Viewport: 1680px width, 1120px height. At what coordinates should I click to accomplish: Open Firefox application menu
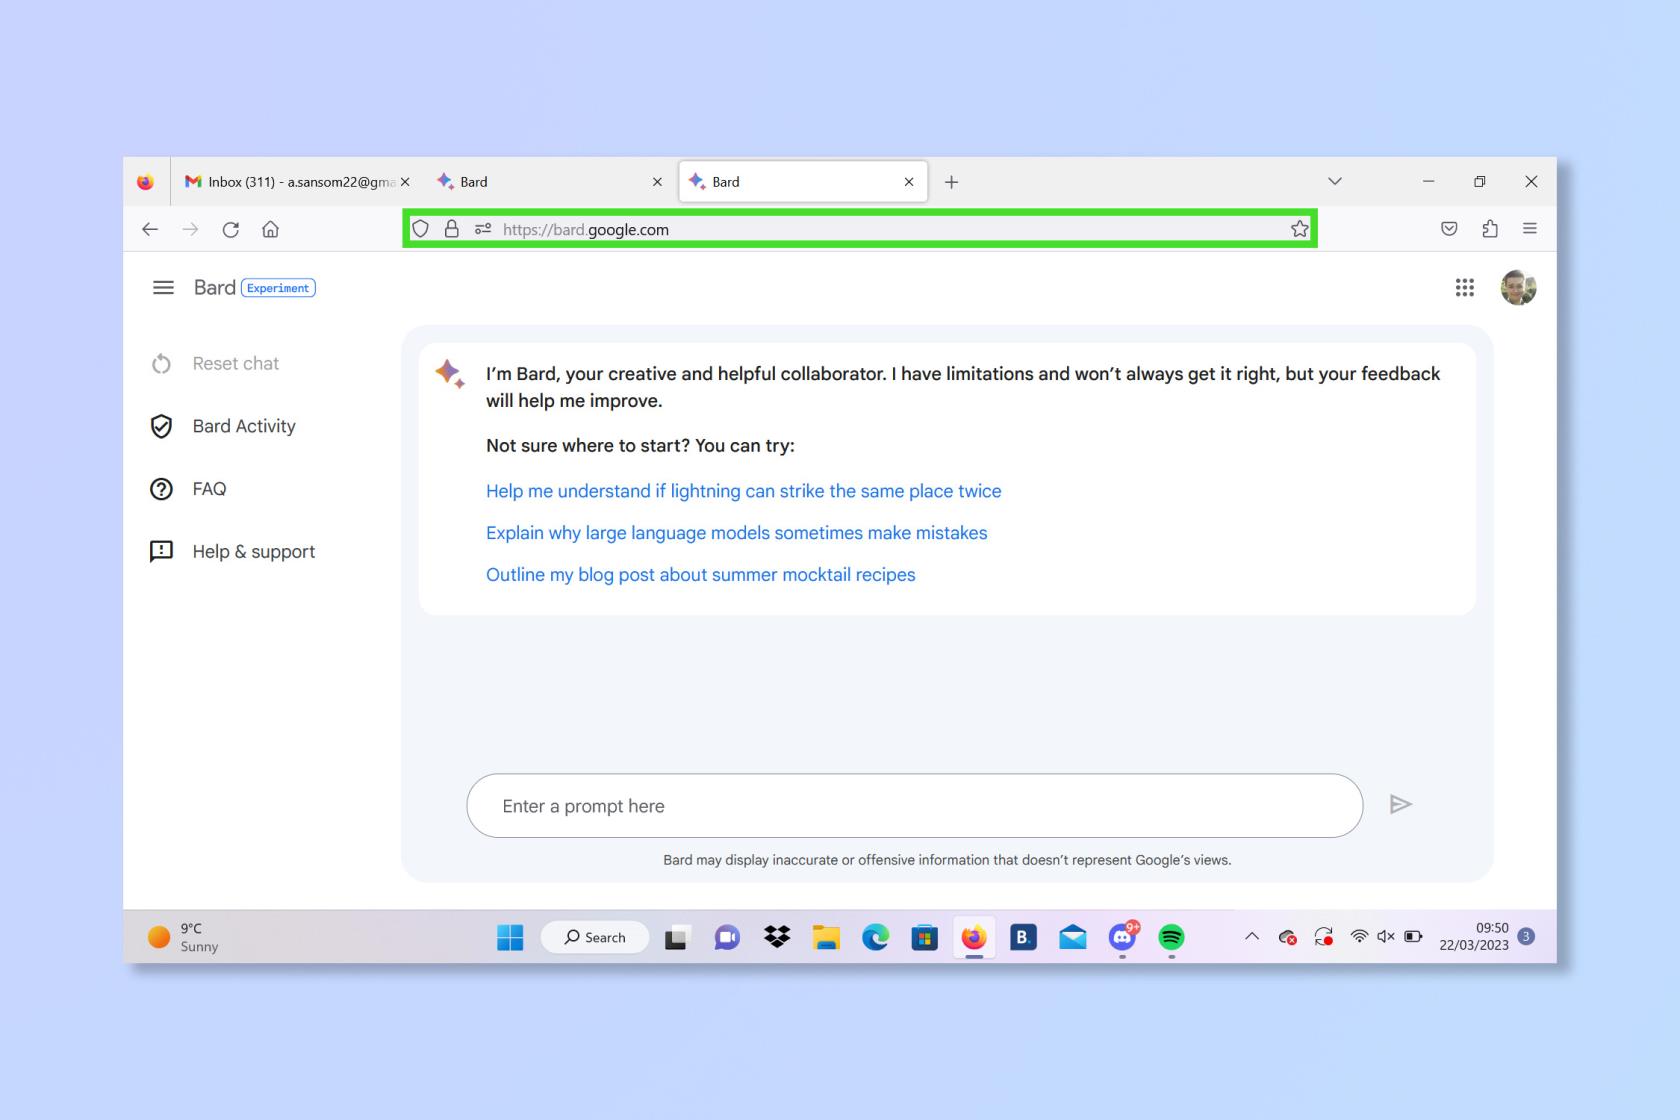(x=1530, y=229)
